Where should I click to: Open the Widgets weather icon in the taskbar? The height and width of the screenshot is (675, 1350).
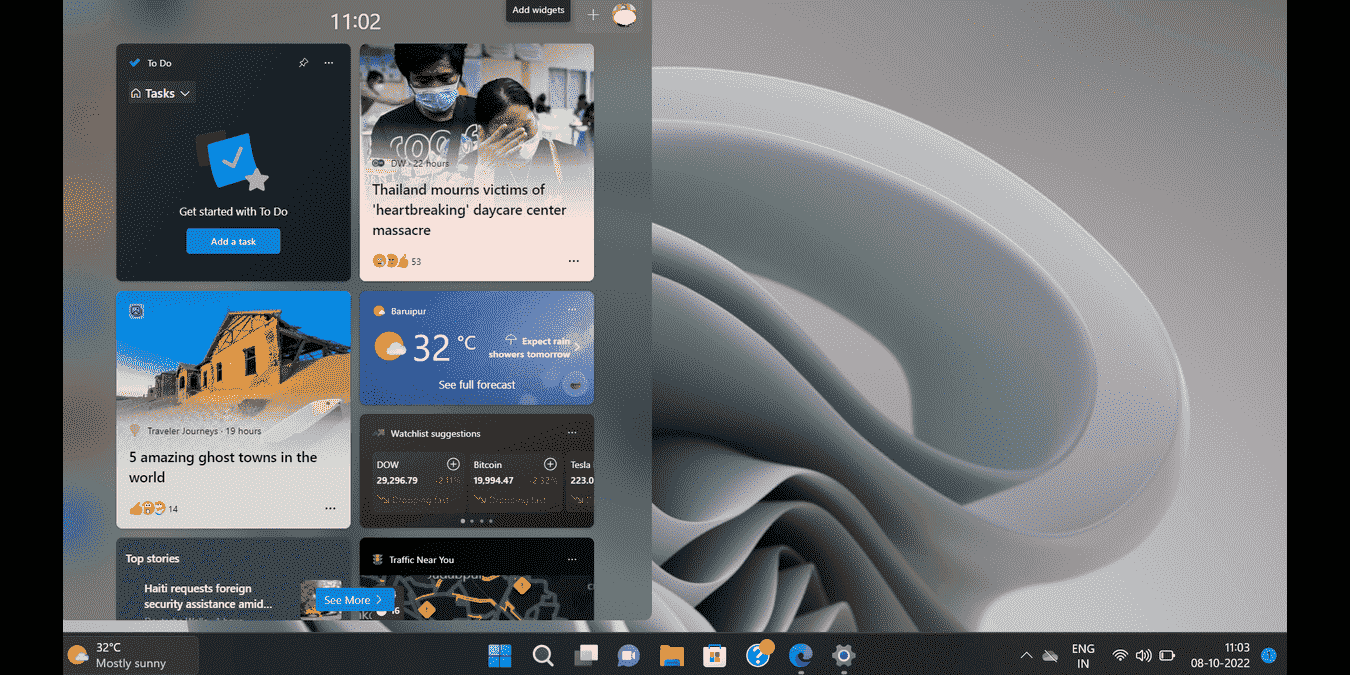(x=78, y=655)
